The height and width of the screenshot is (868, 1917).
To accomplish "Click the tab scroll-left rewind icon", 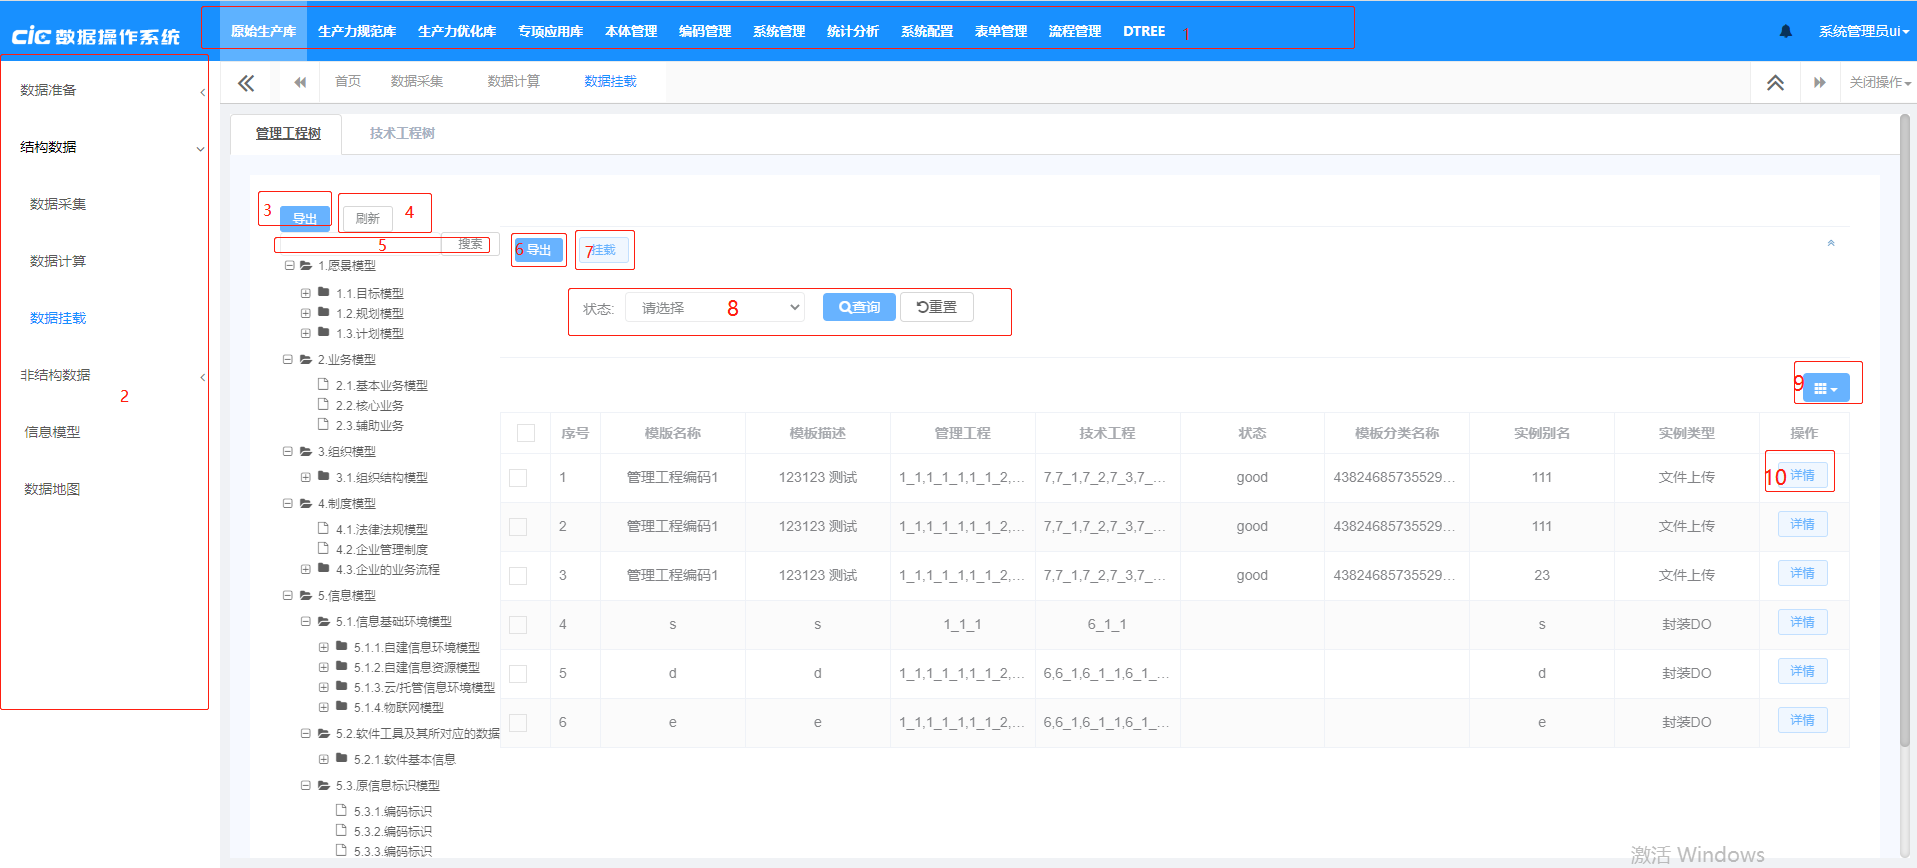I will 300,83.
